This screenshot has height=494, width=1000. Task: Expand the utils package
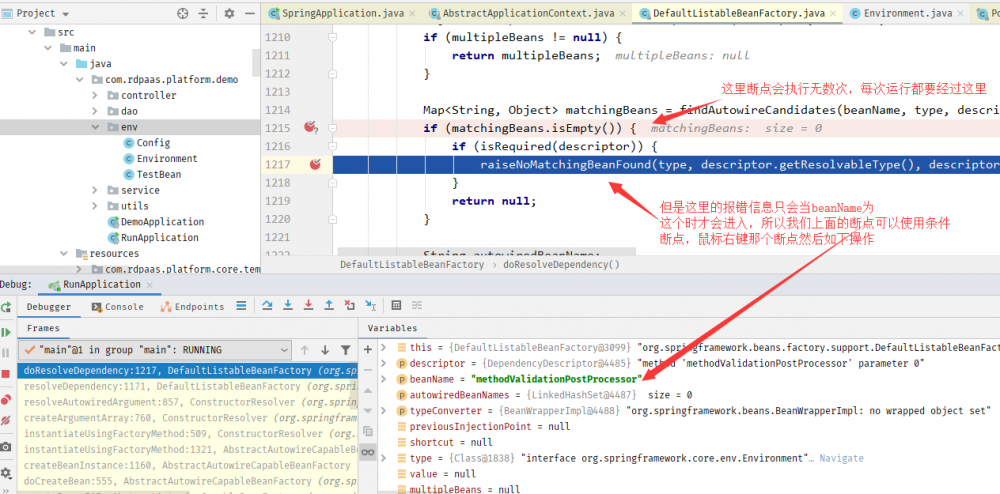point(94,206)
